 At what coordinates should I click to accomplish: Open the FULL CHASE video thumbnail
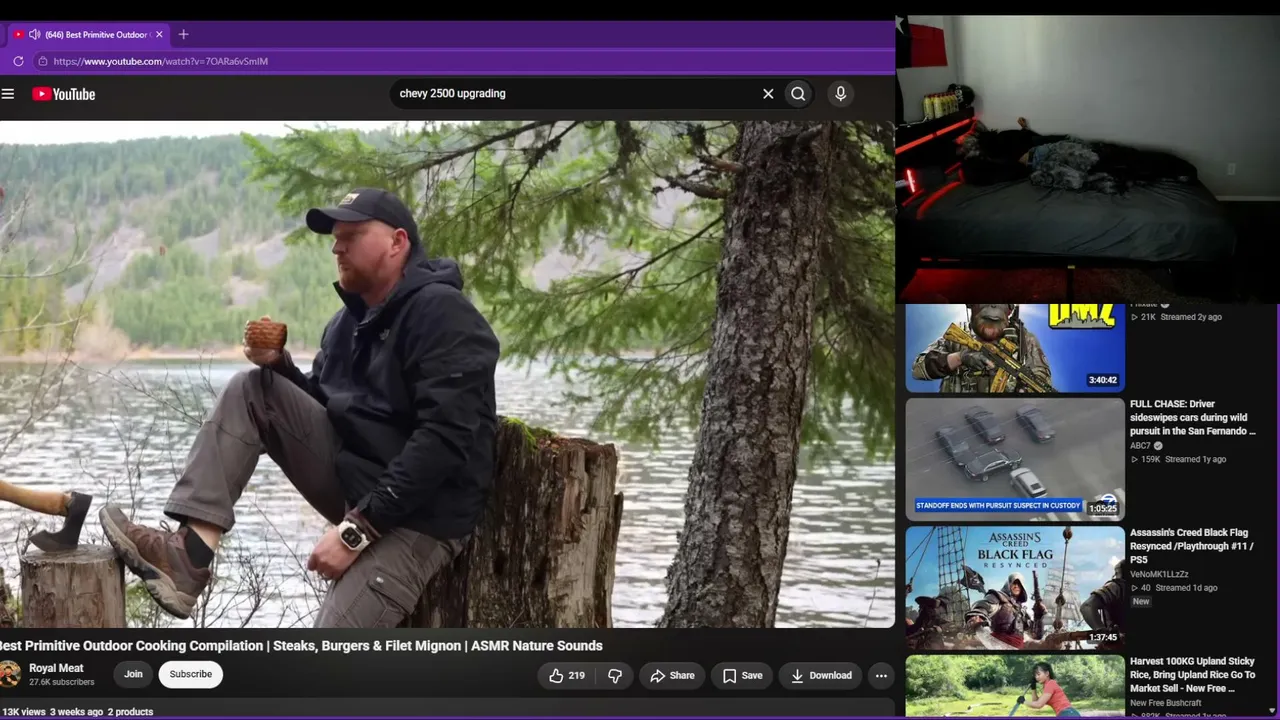click(x=1015, y=460)
